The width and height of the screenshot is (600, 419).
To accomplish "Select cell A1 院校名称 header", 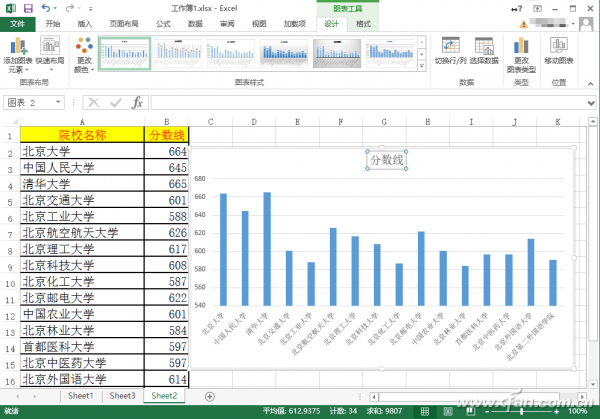I will click(x=82, y=135).
